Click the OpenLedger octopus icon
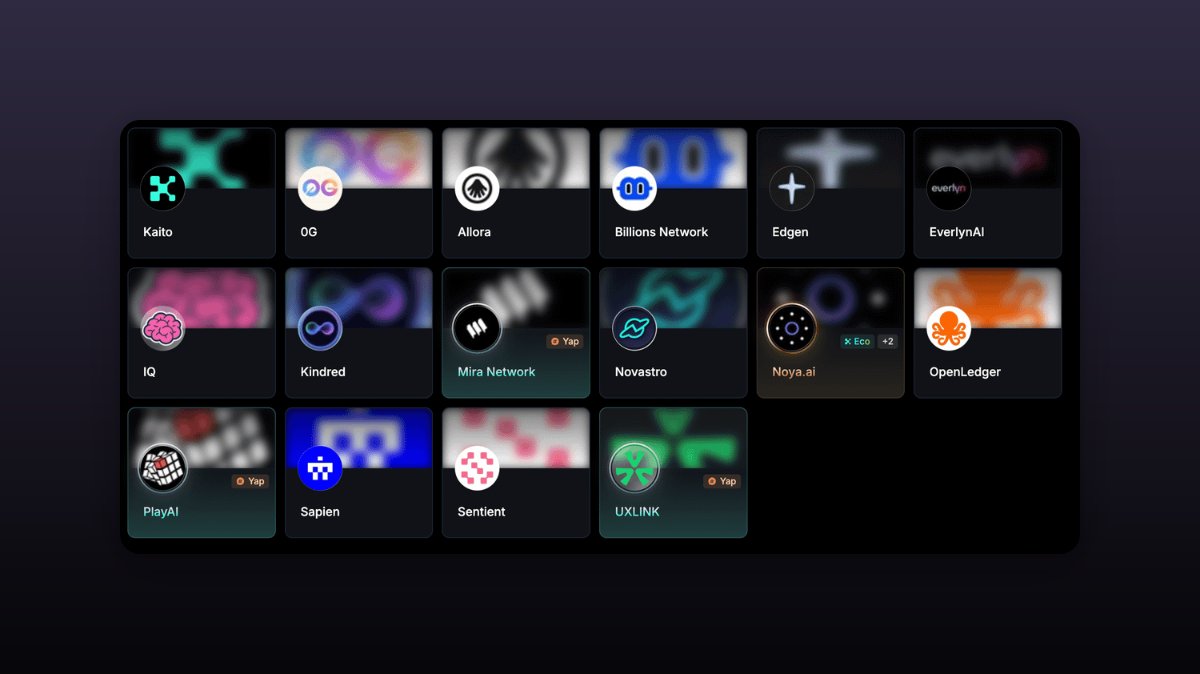Viewport: 1200px width, 674px height. (948, 328)
